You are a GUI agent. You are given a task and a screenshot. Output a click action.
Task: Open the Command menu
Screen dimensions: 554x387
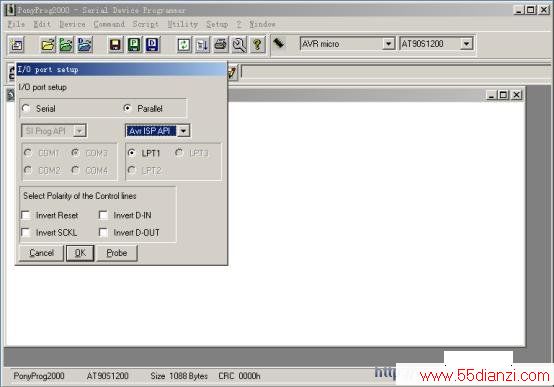pos(109,24)
